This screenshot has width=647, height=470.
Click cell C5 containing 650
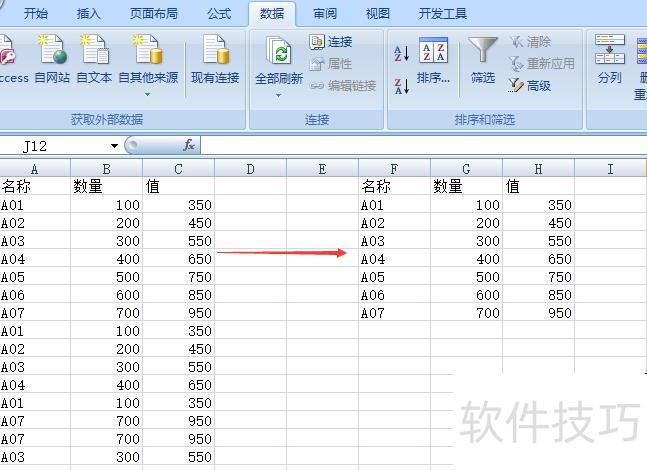point(178,259)
